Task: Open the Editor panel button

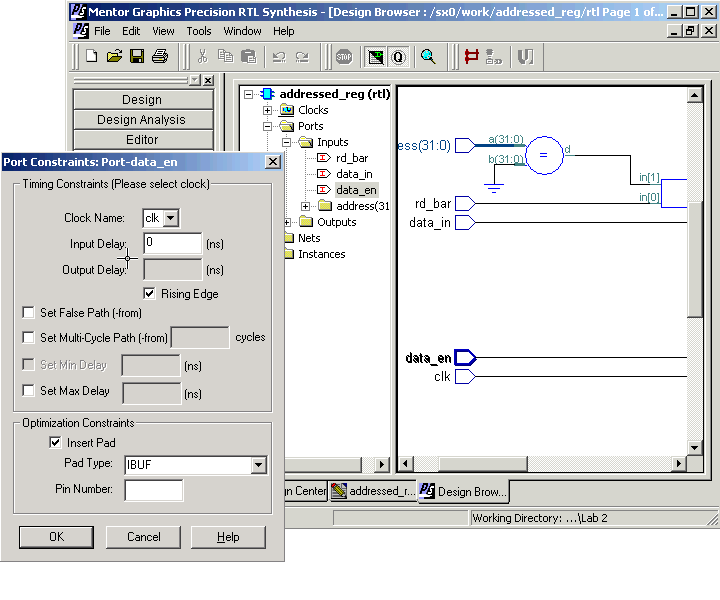Action: (143, 139)
